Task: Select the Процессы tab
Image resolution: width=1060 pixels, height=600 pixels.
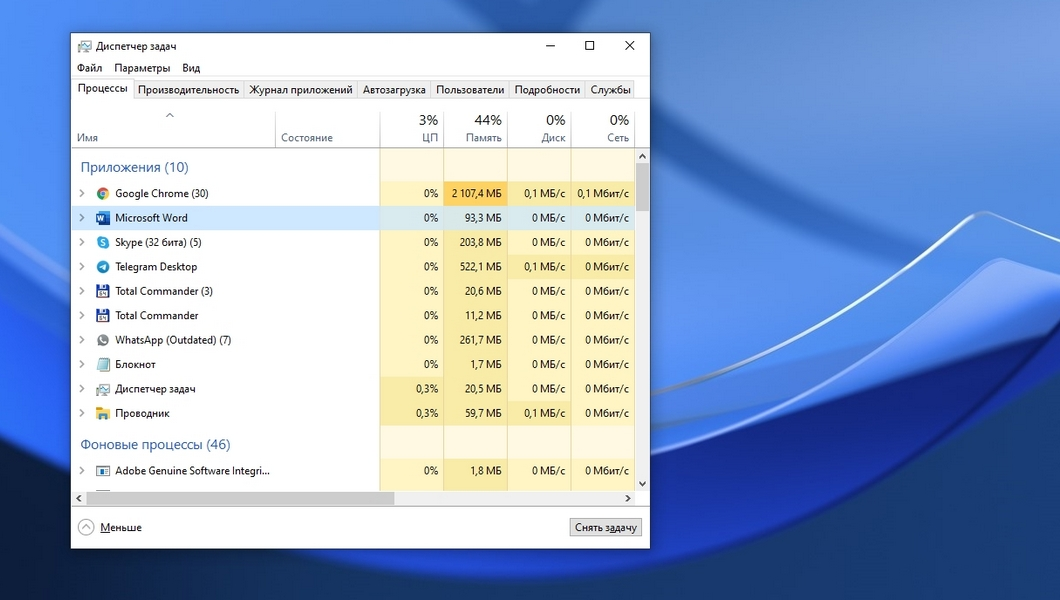Action: (102, 89)
